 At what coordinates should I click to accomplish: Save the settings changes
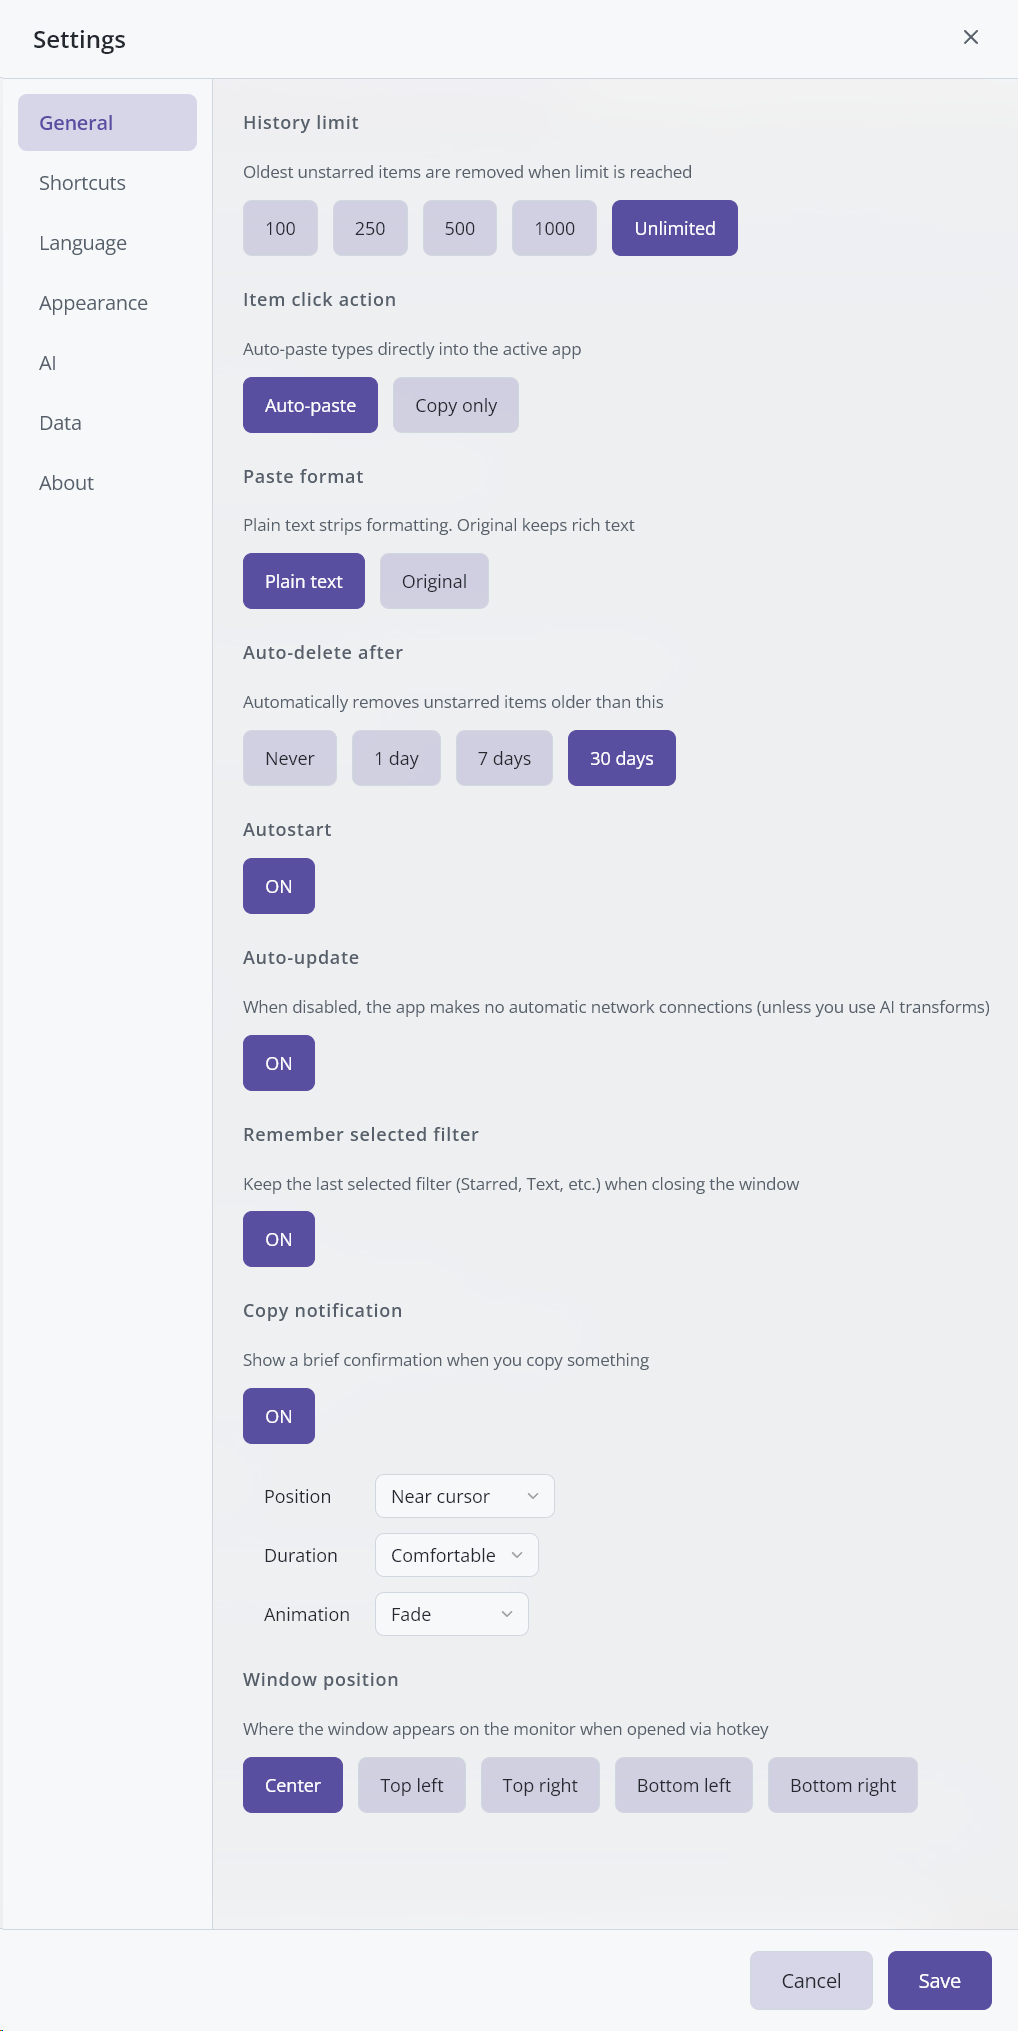[x=939, y=1980]
